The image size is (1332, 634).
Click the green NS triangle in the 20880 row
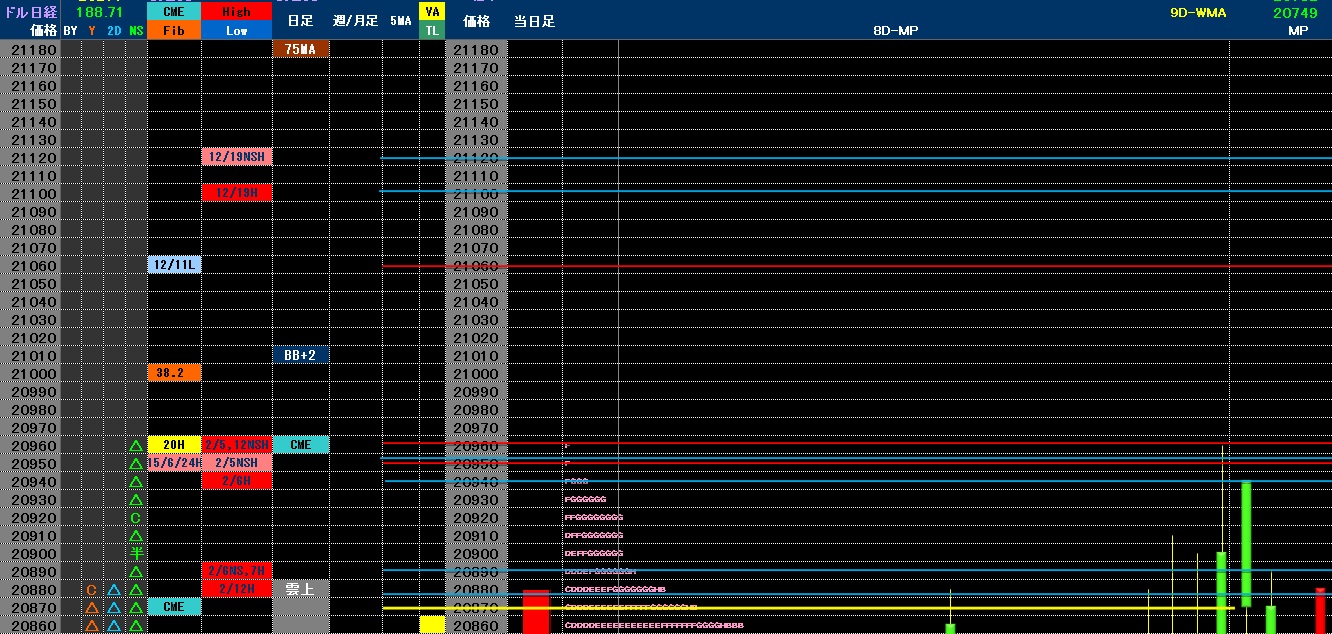click(135, 589)
